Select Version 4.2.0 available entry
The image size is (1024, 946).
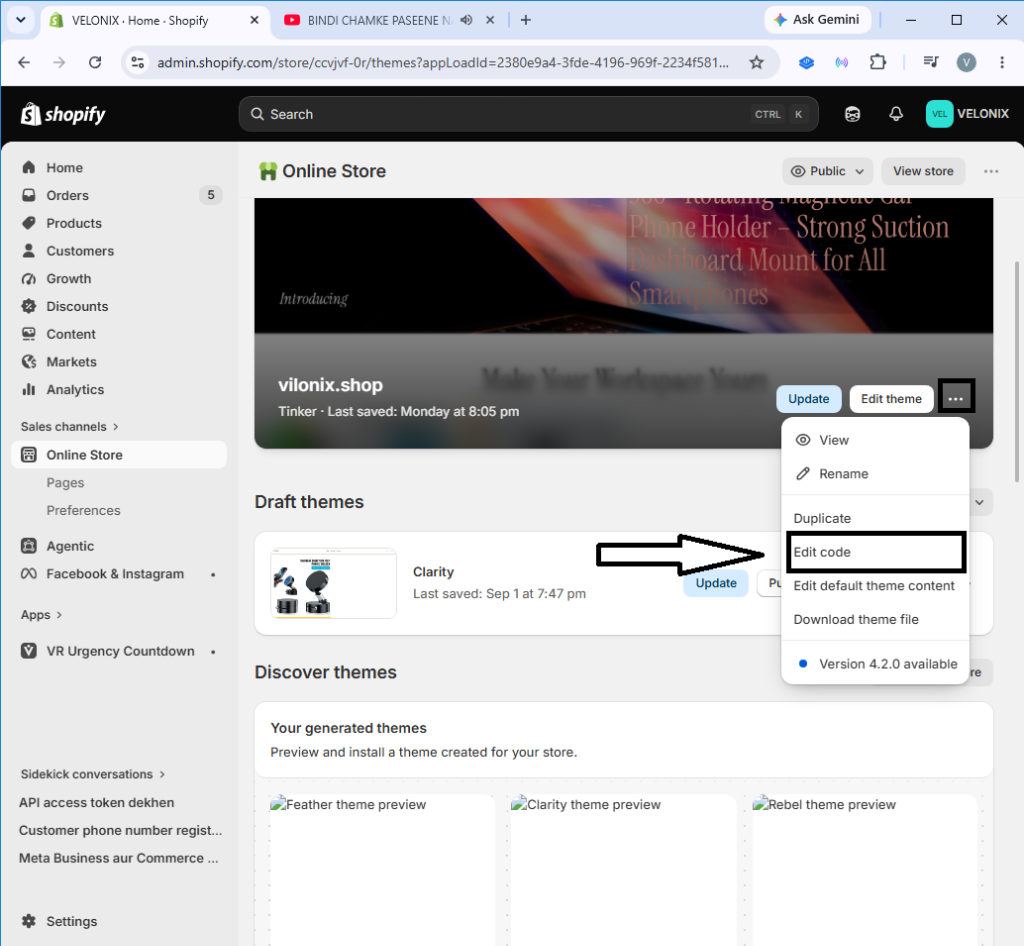(875, 664)
